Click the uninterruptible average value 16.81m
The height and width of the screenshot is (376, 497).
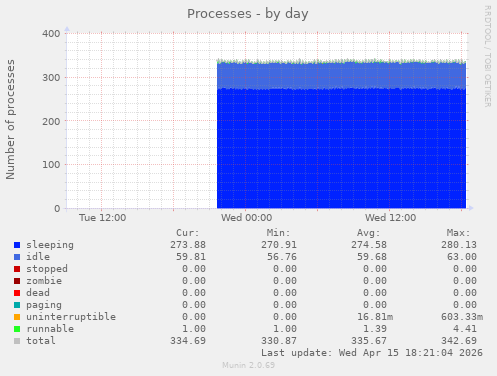375,317
